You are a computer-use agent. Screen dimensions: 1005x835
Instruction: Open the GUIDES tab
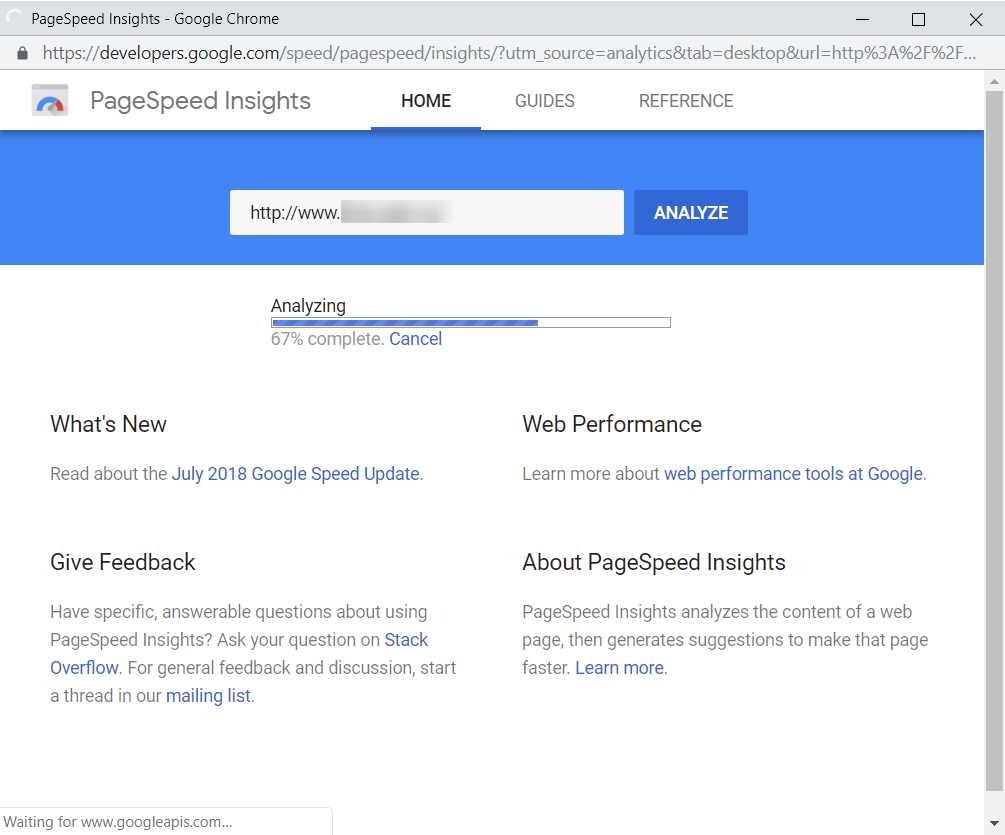pos(545,101)
